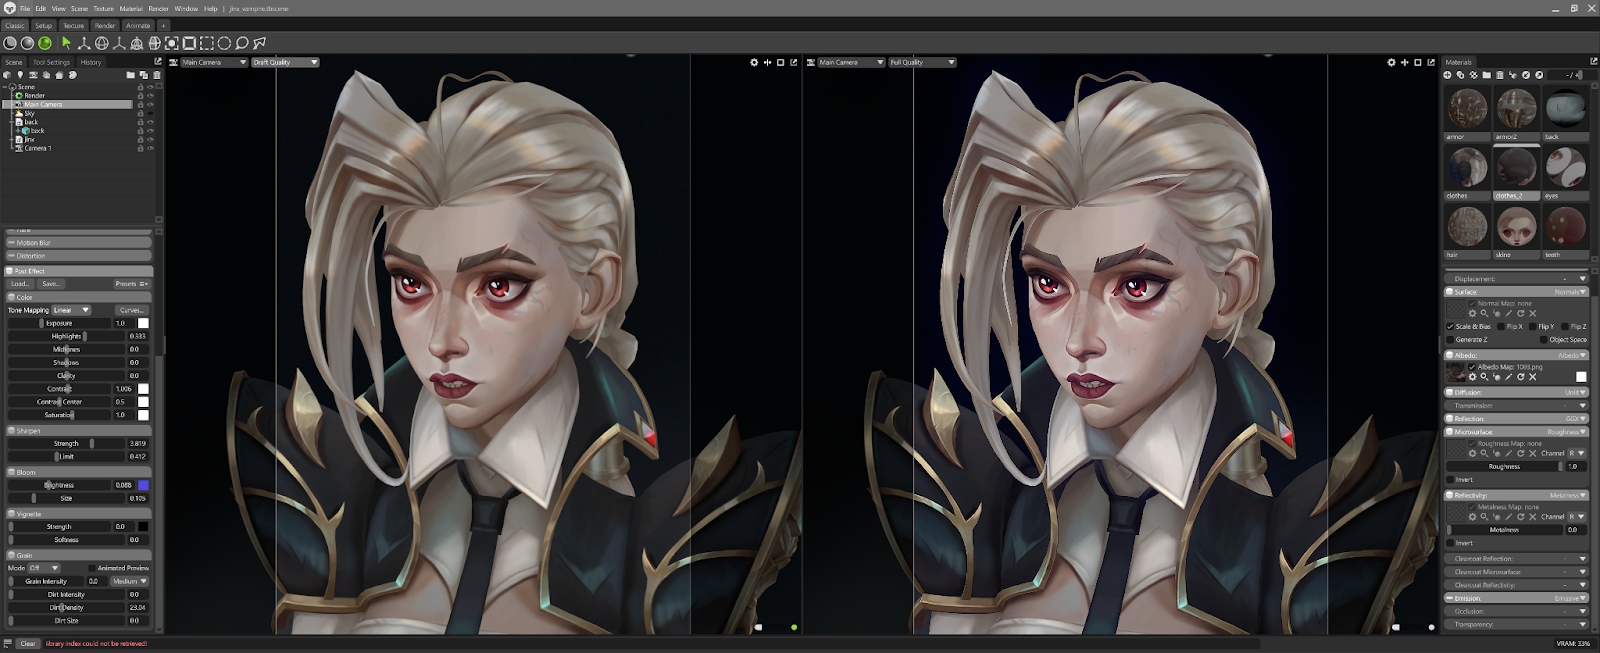1600x653 pixels.
Task: Delete the selected scene object
Action: [157, 75]
